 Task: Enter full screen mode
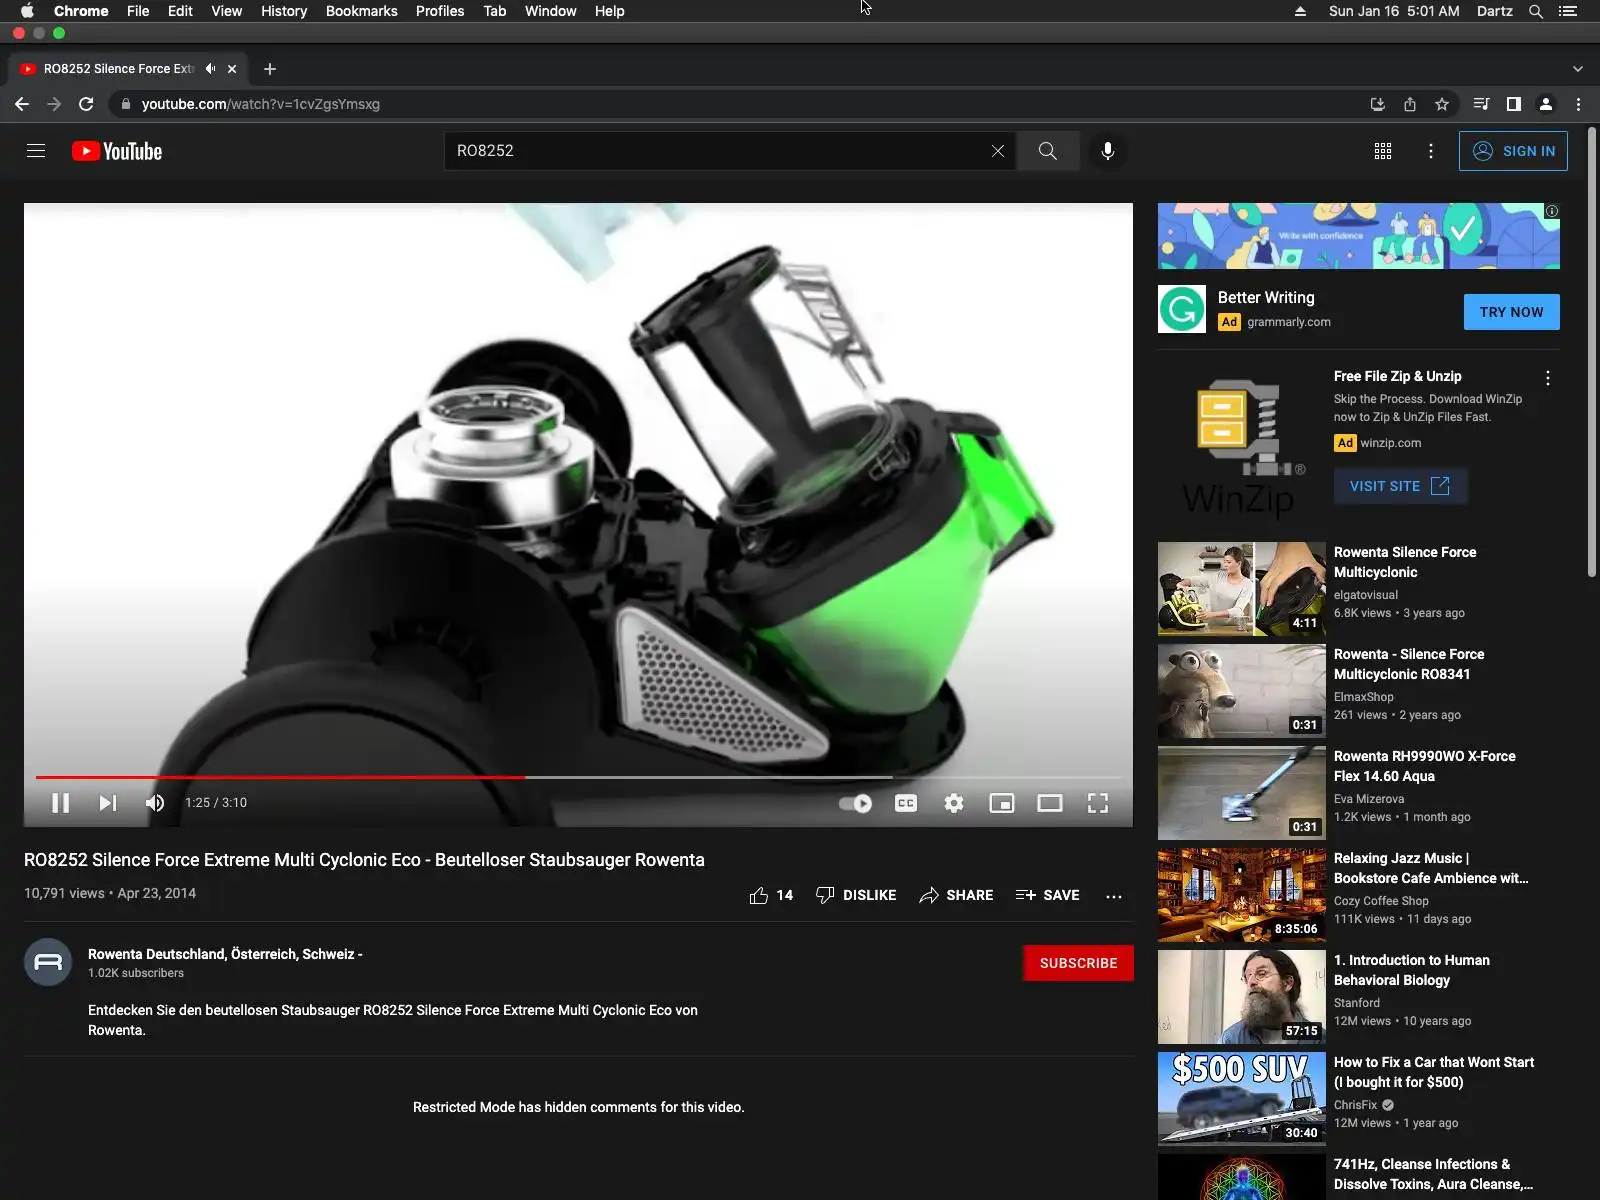[x=1098, y=803]
